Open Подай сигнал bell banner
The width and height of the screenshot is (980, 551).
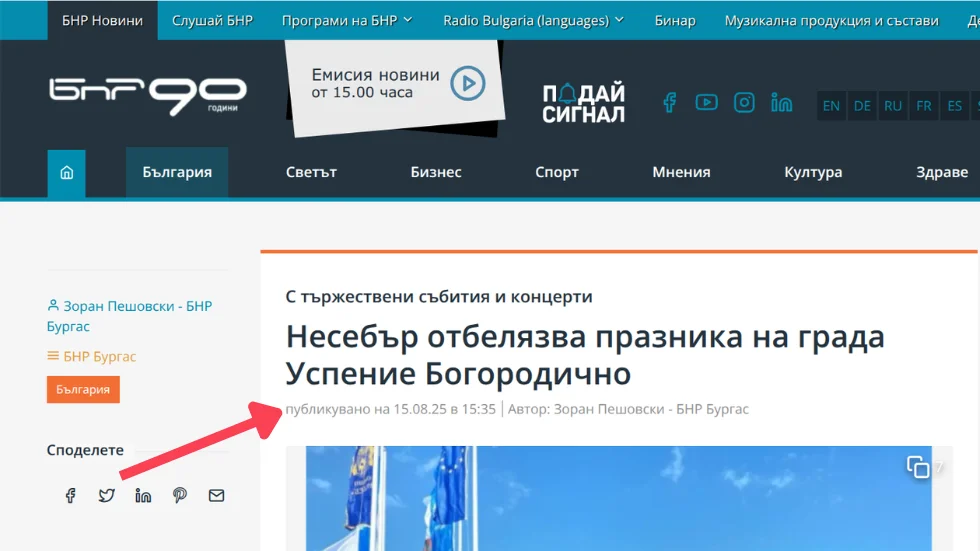pyautogui.click(x=583, y=102)
